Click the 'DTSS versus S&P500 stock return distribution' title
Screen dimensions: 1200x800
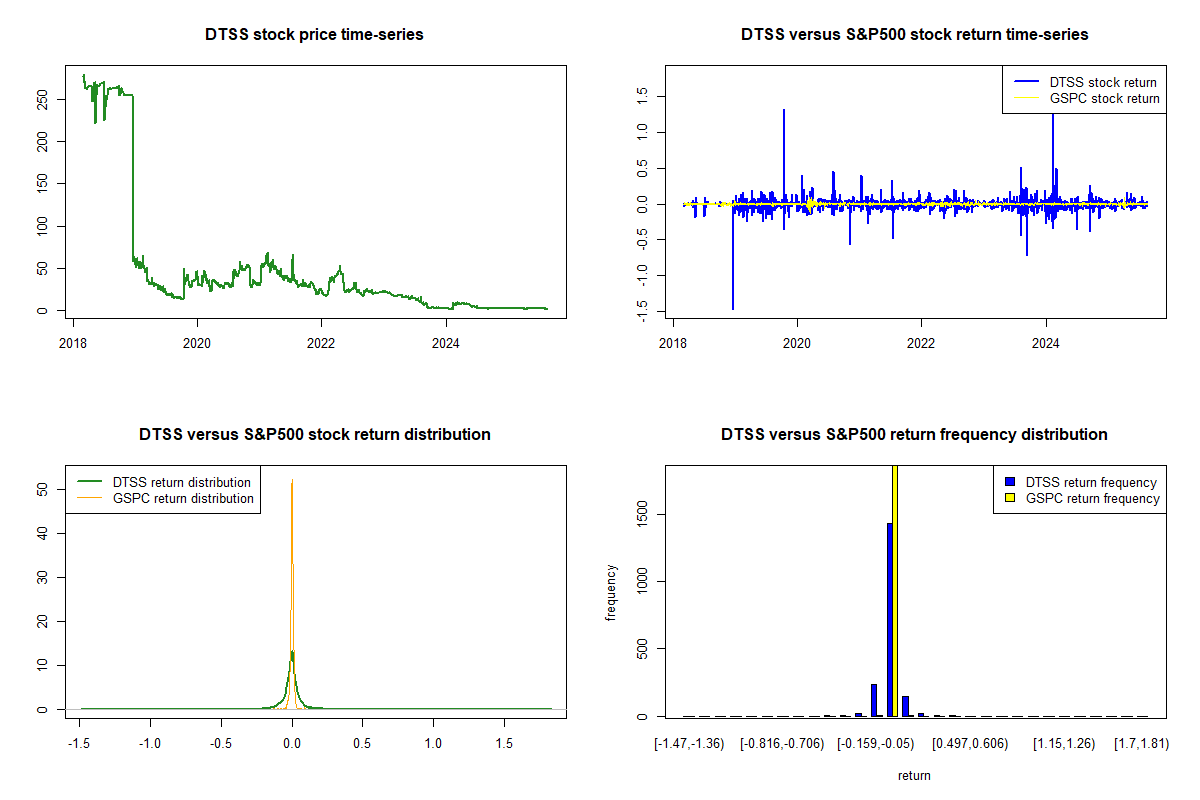pyautogui.click(x=314, y=435)
